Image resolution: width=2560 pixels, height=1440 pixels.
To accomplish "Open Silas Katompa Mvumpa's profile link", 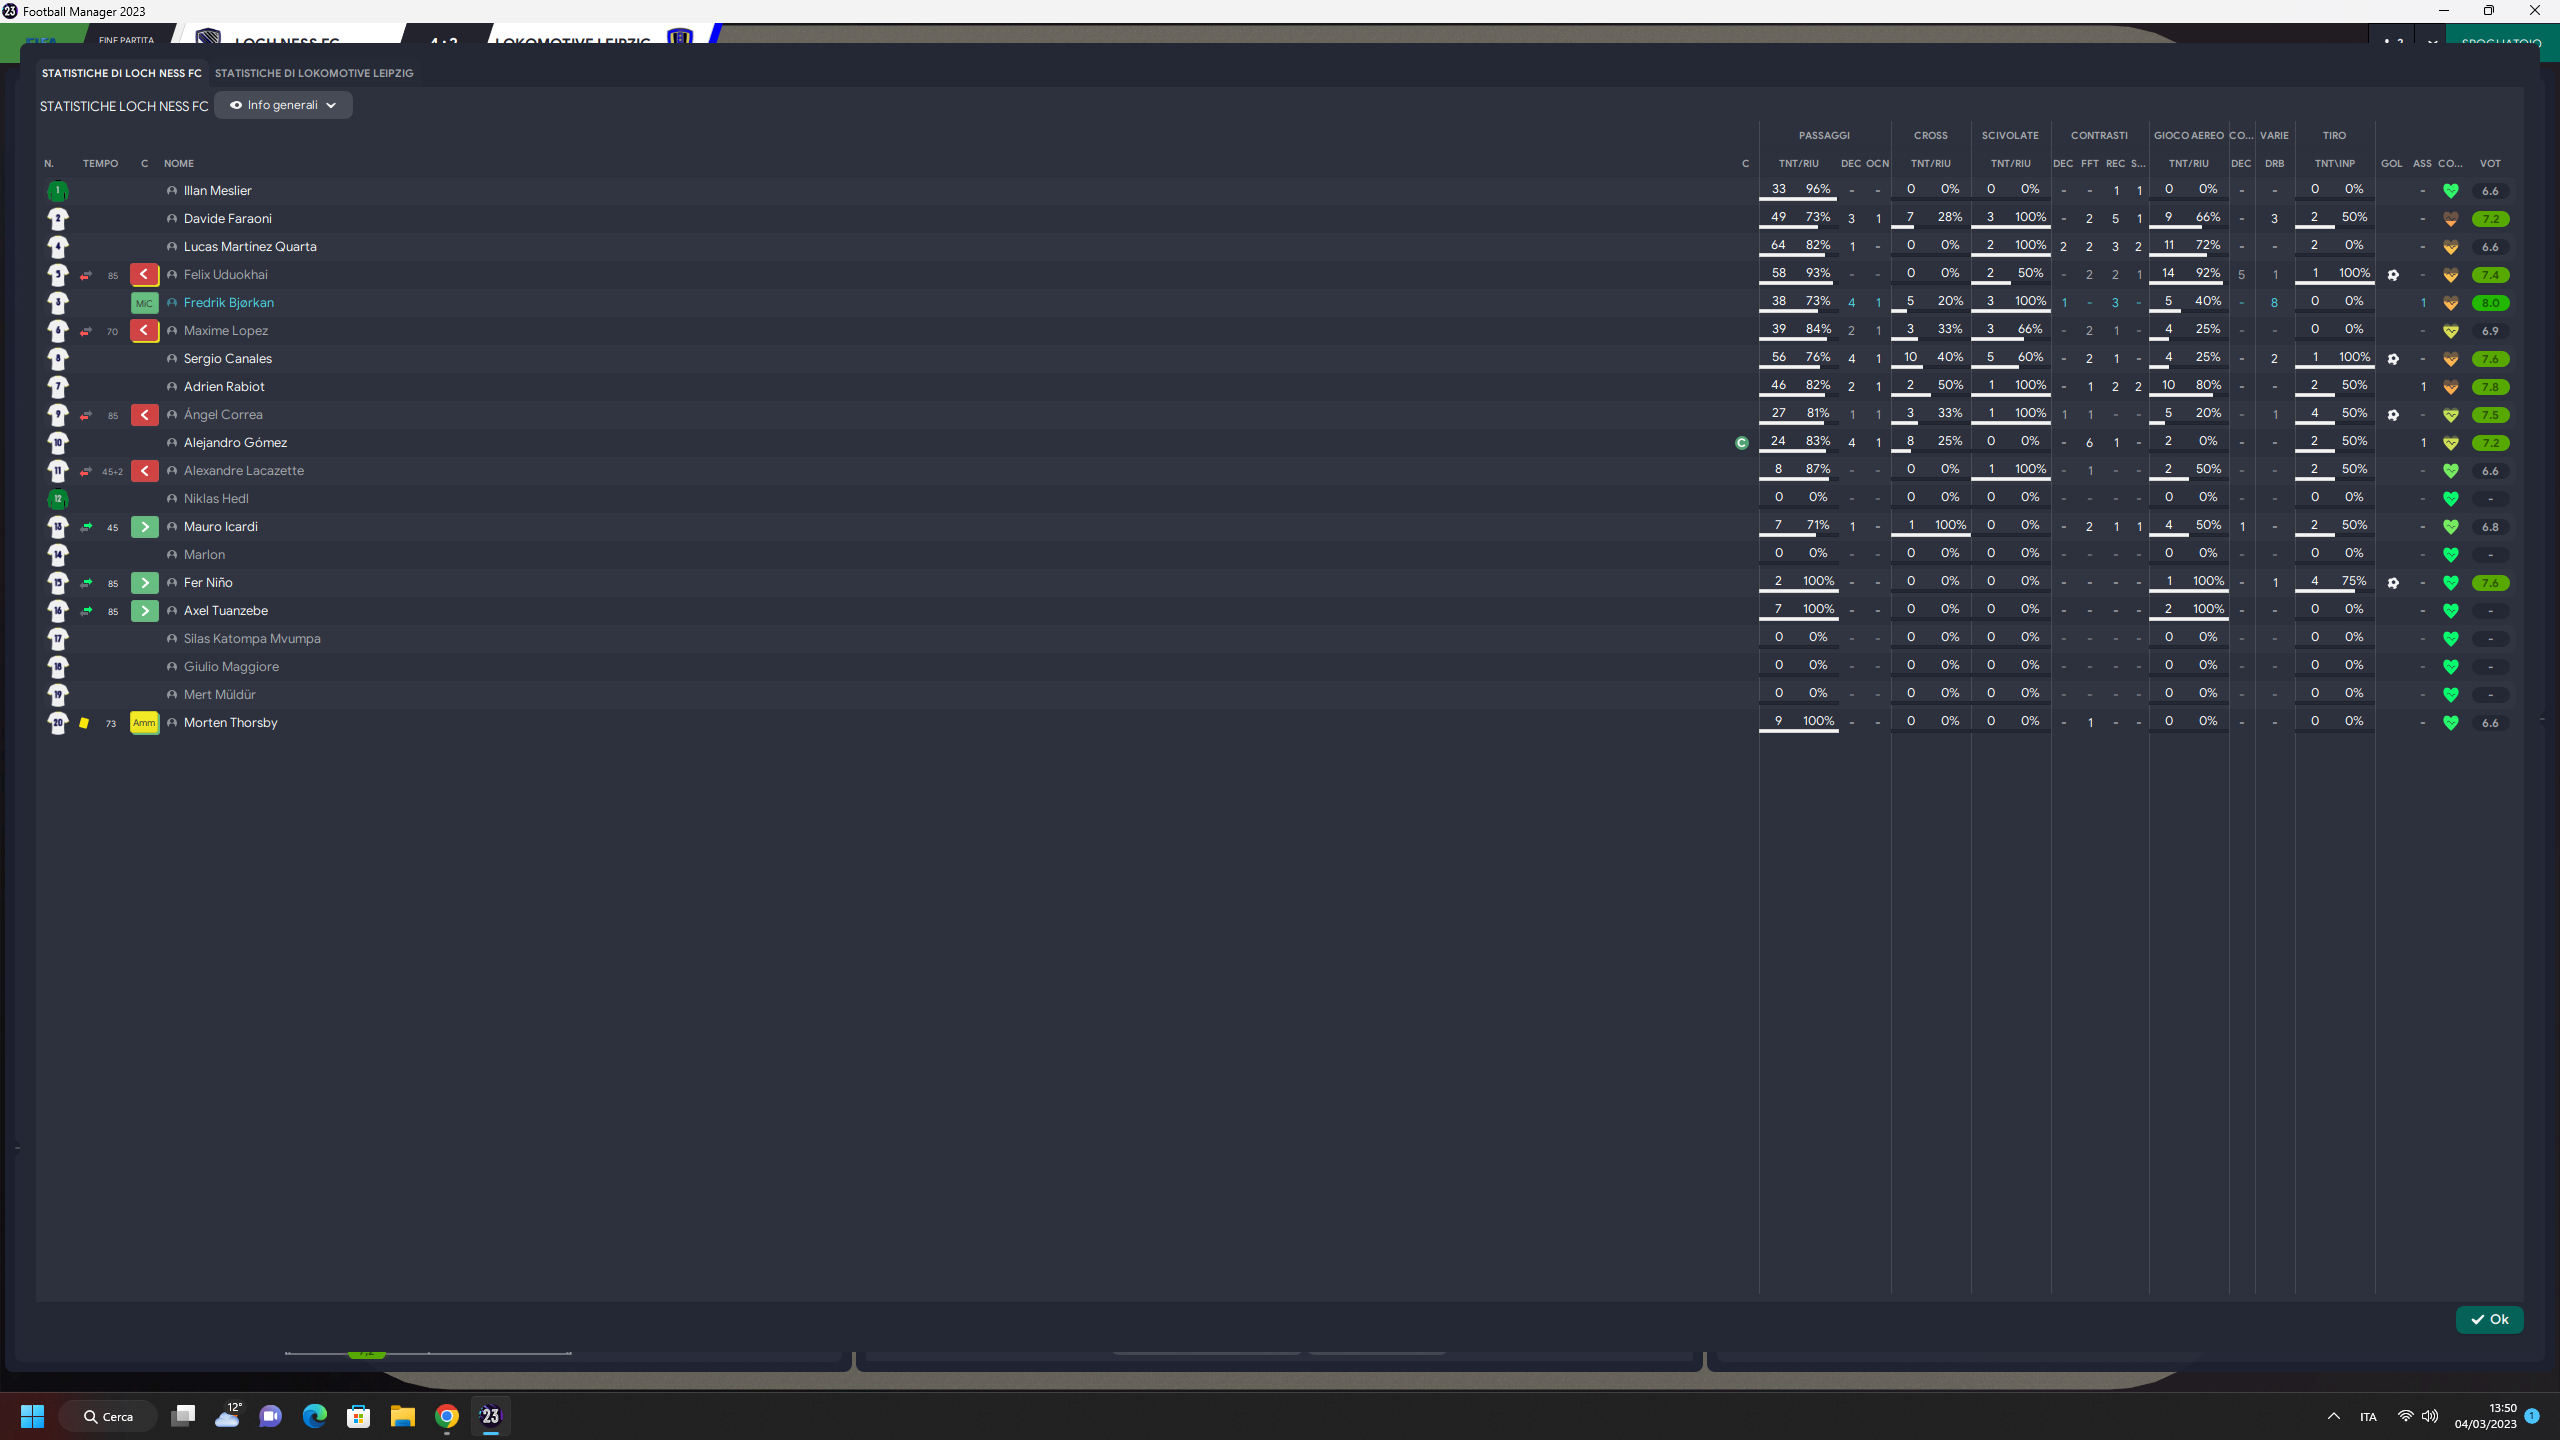I will [x=252, y=638].
